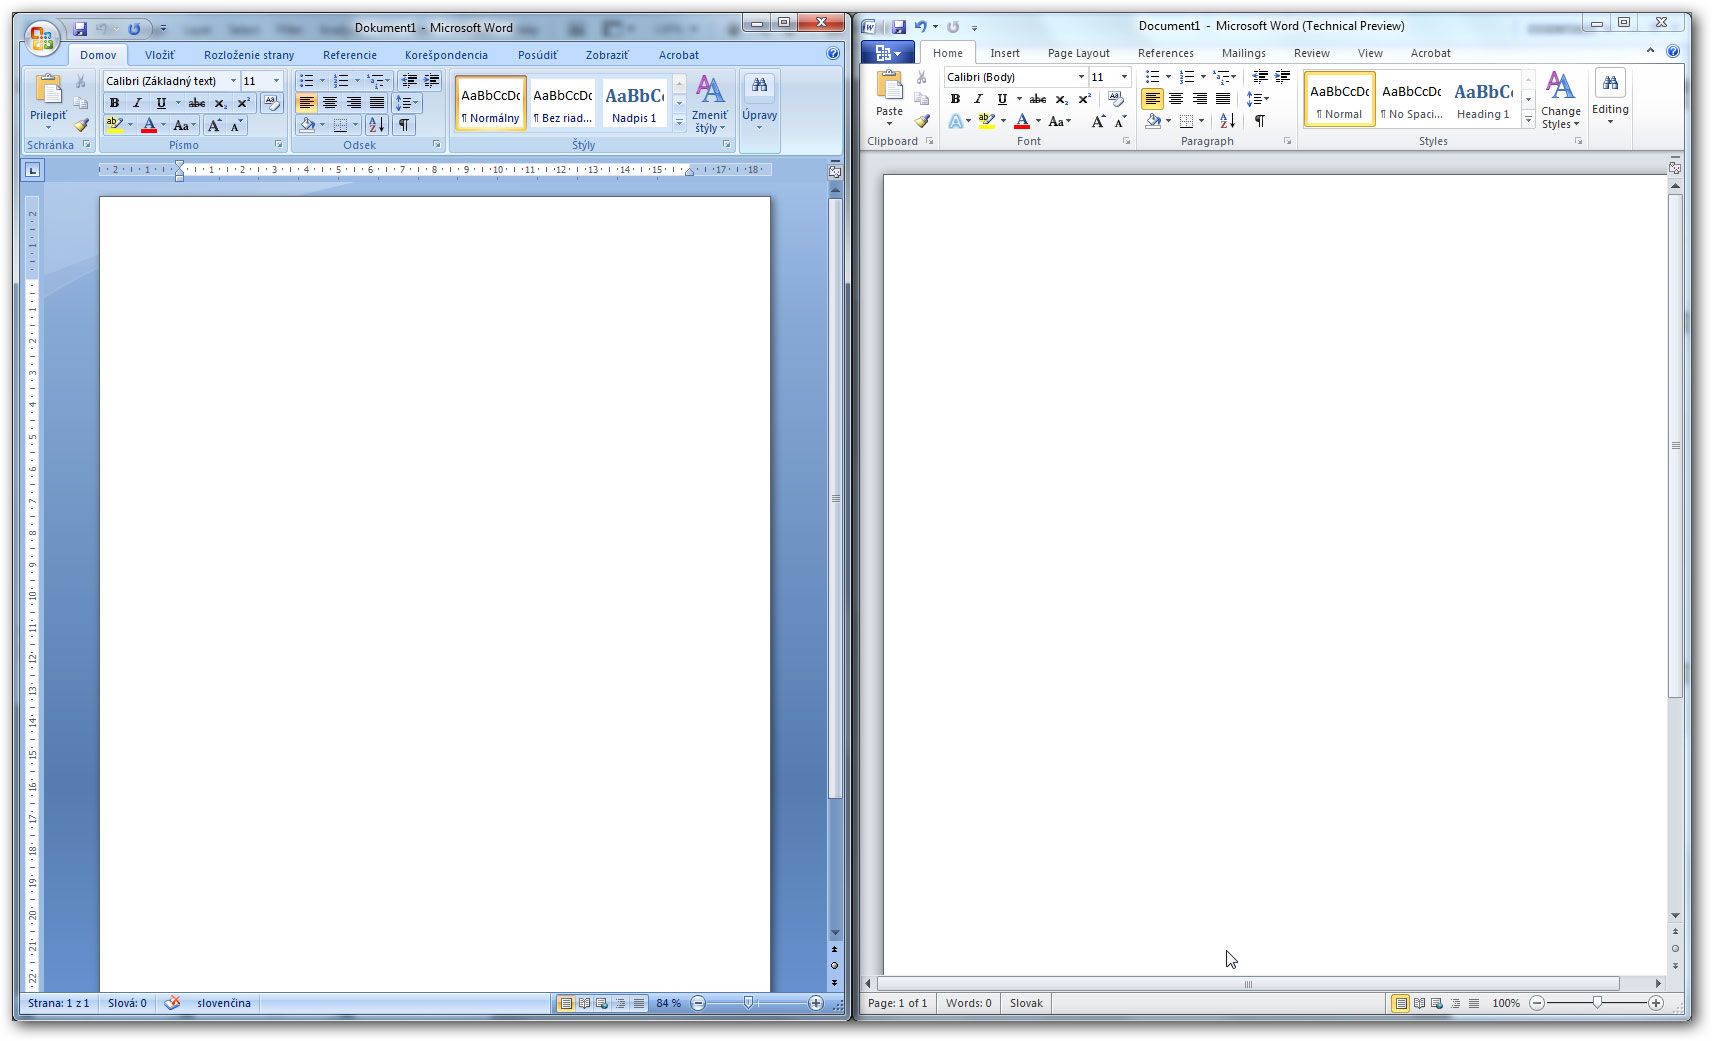Click the zoom slider handle in left window
The height and width of the screenshot is (1041, 1712).
tap(748, 1003)
